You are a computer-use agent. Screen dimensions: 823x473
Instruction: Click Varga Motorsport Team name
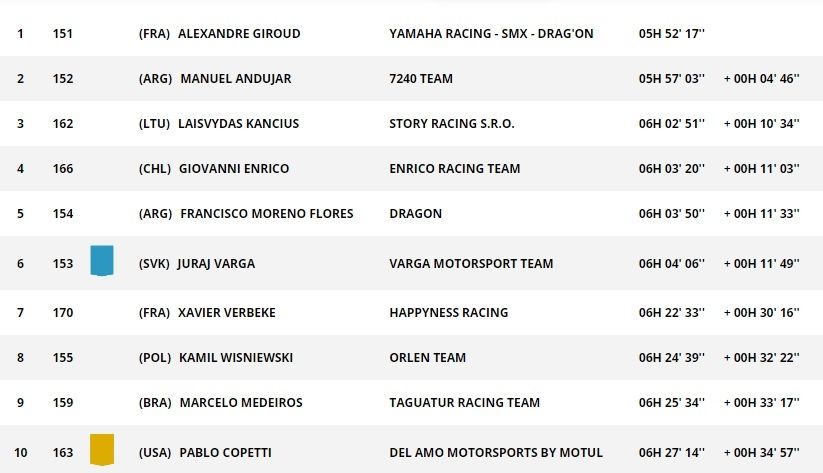[x=471, y=264]
